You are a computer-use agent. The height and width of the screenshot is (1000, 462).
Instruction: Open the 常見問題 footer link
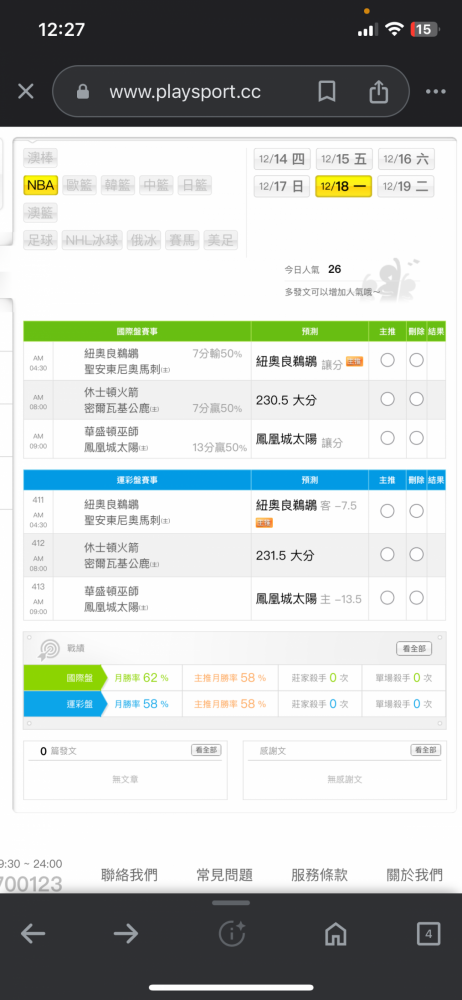tap(225, 875)
